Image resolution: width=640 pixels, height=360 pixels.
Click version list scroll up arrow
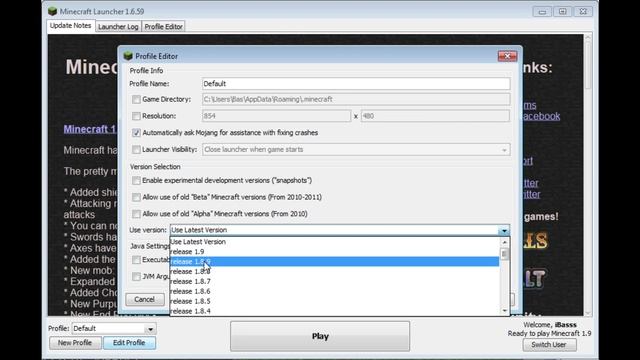pyautogui.click(x=504, y=242)
